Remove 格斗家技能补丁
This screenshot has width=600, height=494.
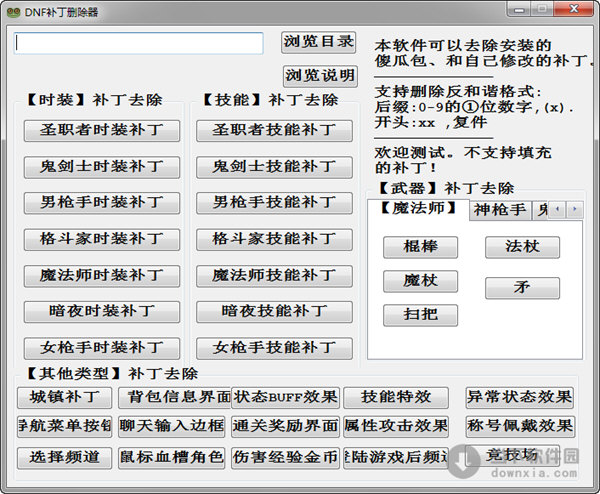[274, 240]
